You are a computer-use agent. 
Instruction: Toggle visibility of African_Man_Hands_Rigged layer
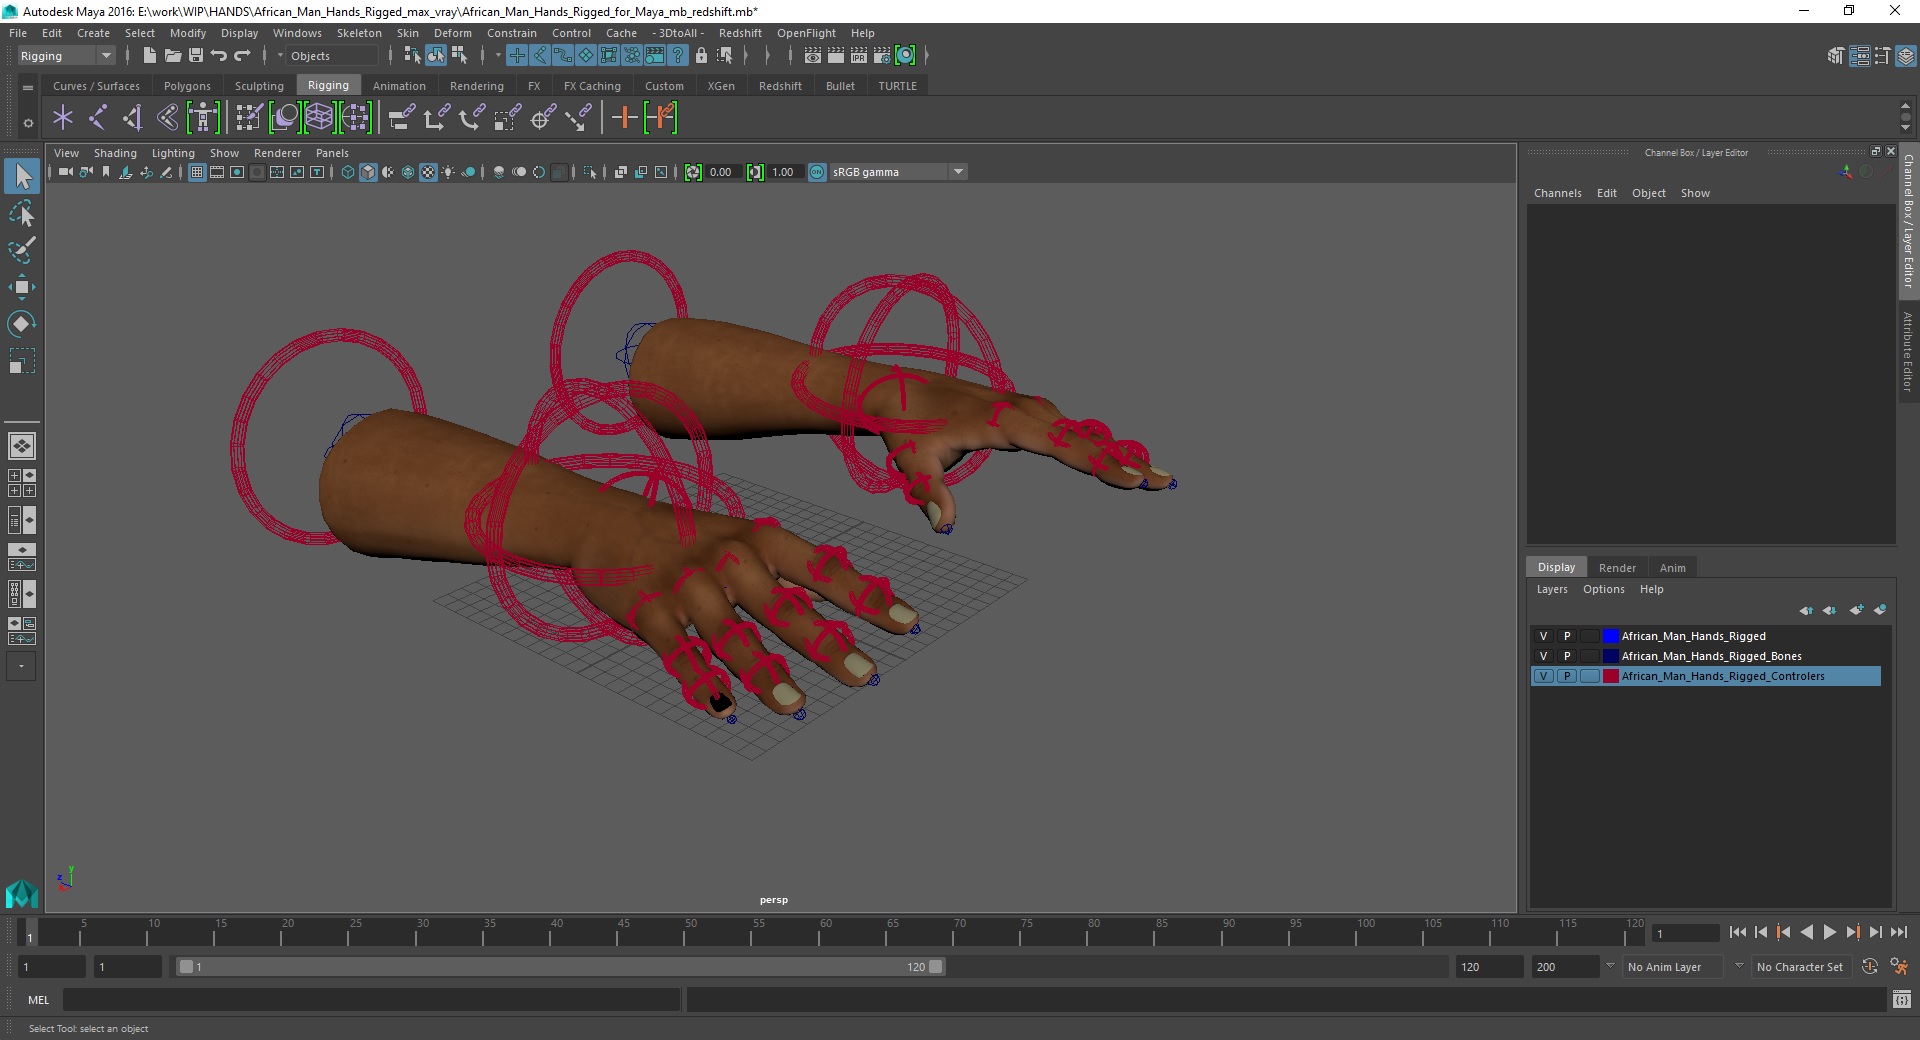tap(1543, 636)
